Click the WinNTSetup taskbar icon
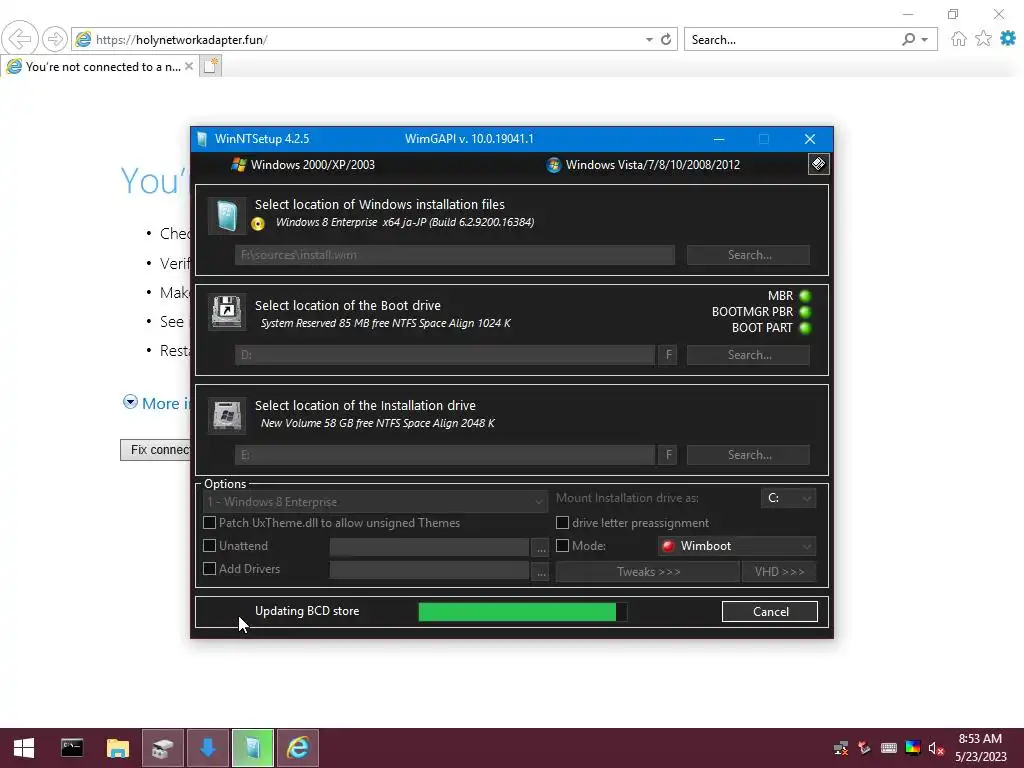This screenshot has width=1024, height=768. pos(253,748)
